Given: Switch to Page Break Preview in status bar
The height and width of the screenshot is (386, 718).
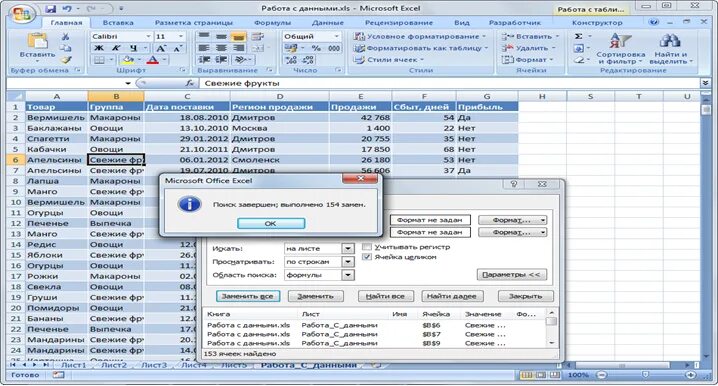Looking at the screenshot, I should tap(555, 375).
